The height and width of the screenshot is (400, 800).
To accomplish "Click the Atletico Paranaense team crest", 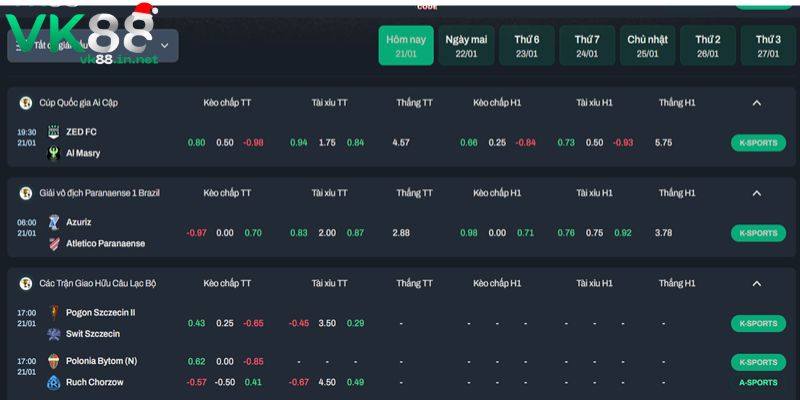I will pyautogui.click(x=54, y=243).
